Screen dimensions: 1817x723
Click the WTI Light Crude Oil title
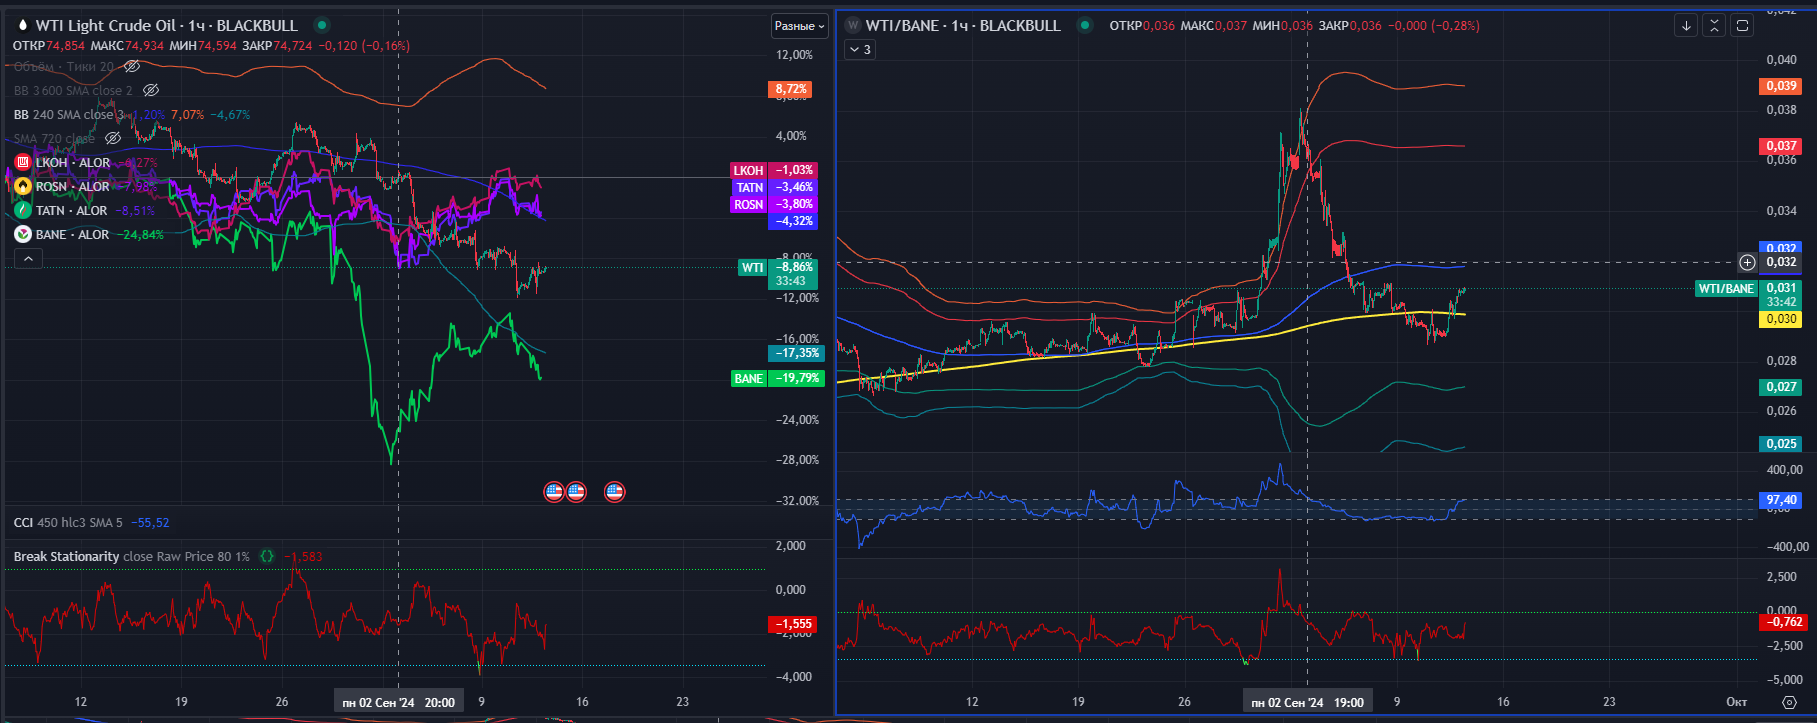(x=167, y=25)
